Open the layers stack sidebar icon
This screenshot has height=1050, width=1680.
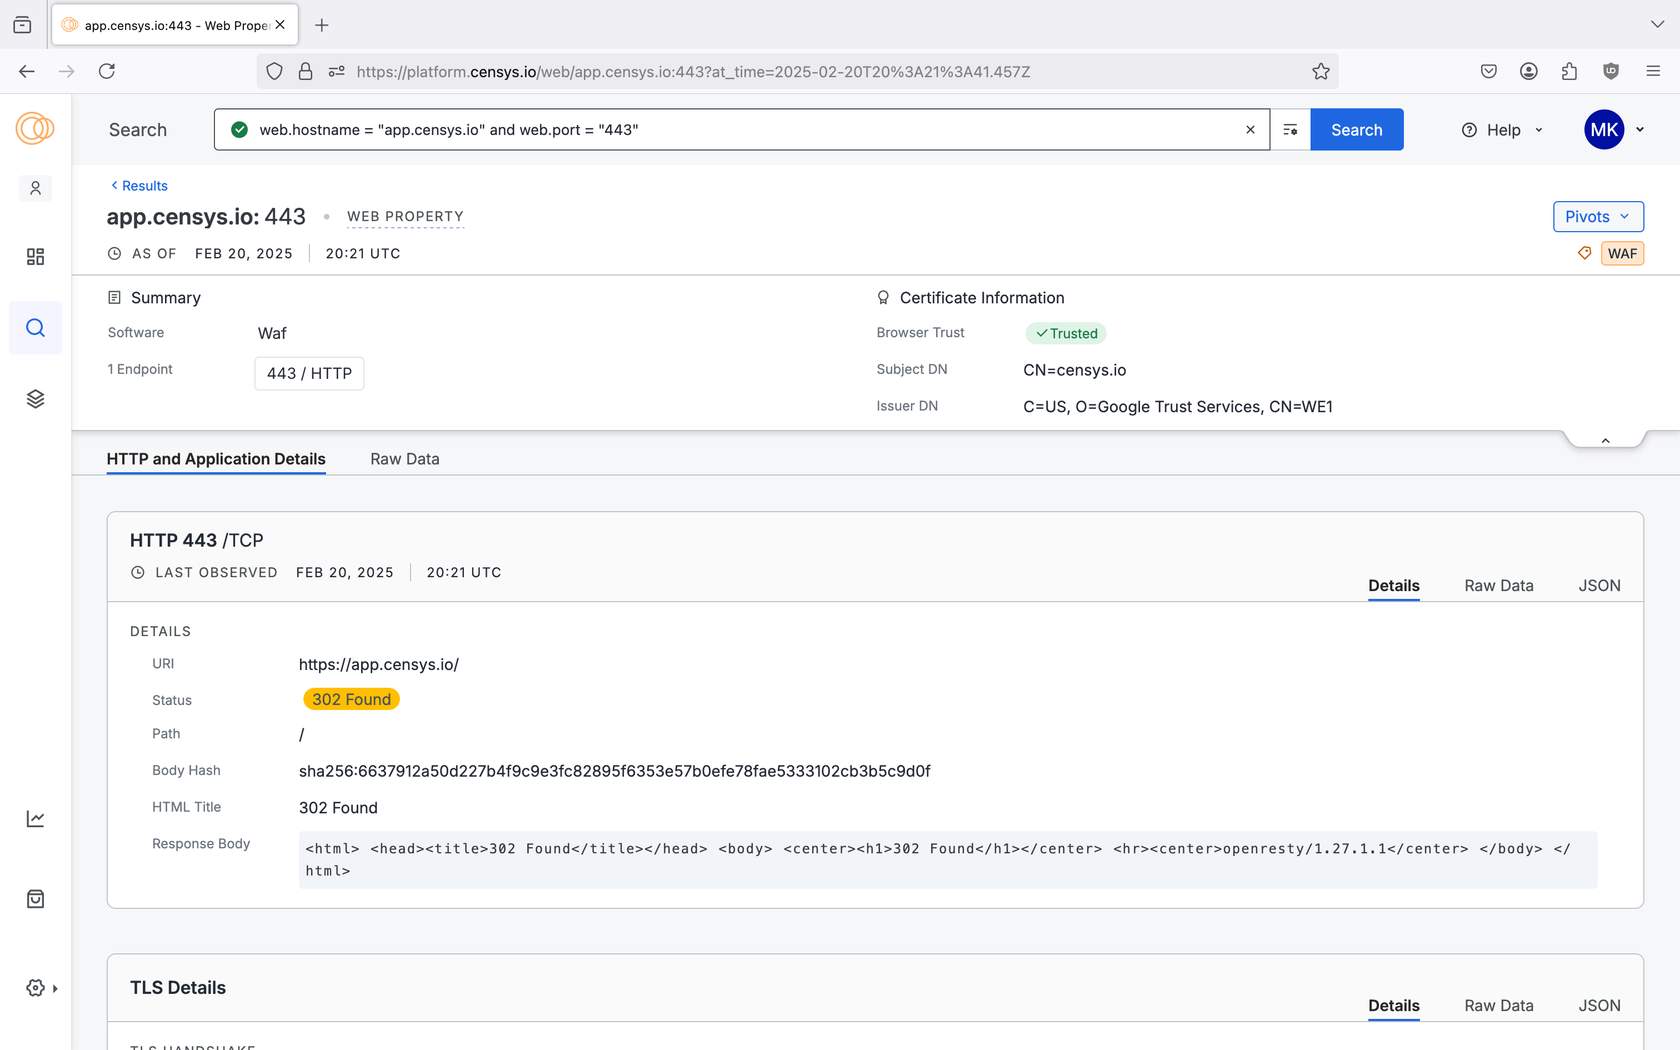(35, 399)
